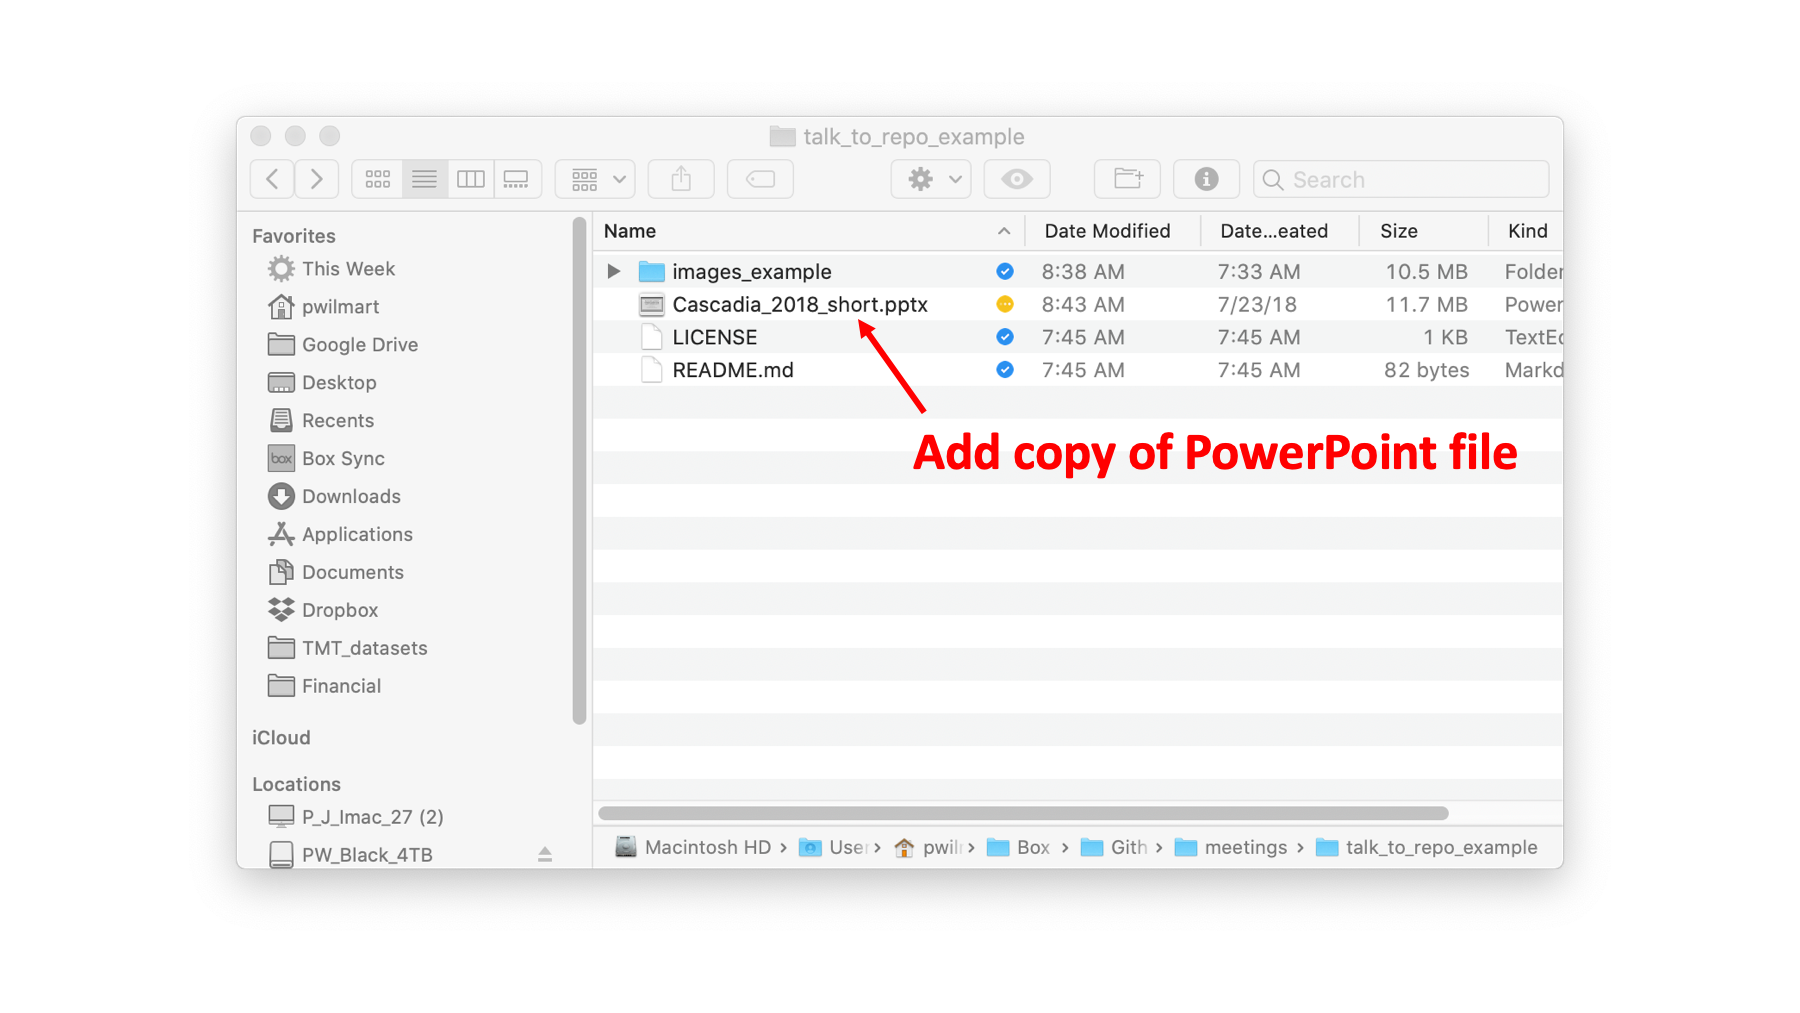Click sync status badge for LICENSE

click(x=1005, y=337)
